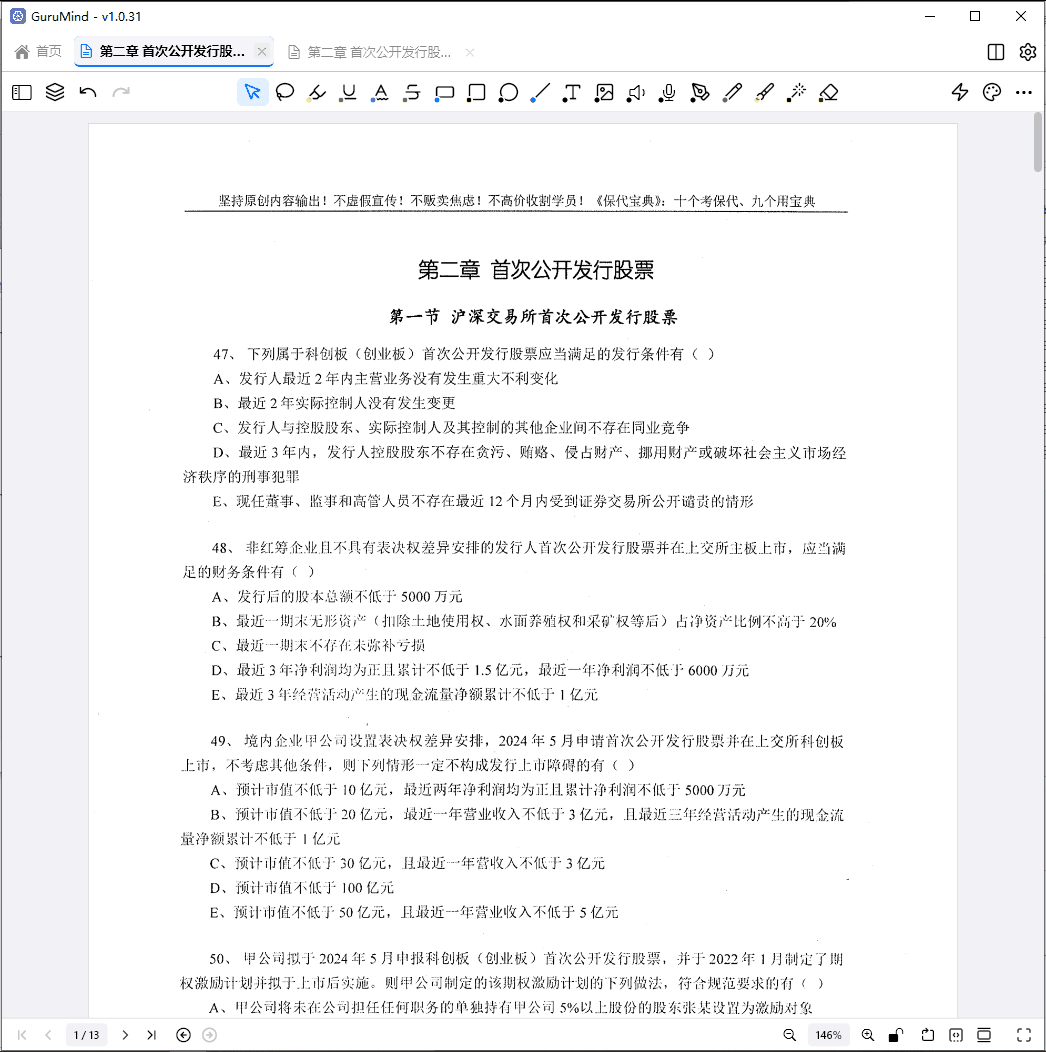Go to the next page
The height and width of the screenshot is (1052, 1046).
click(x=125, y=1035)
